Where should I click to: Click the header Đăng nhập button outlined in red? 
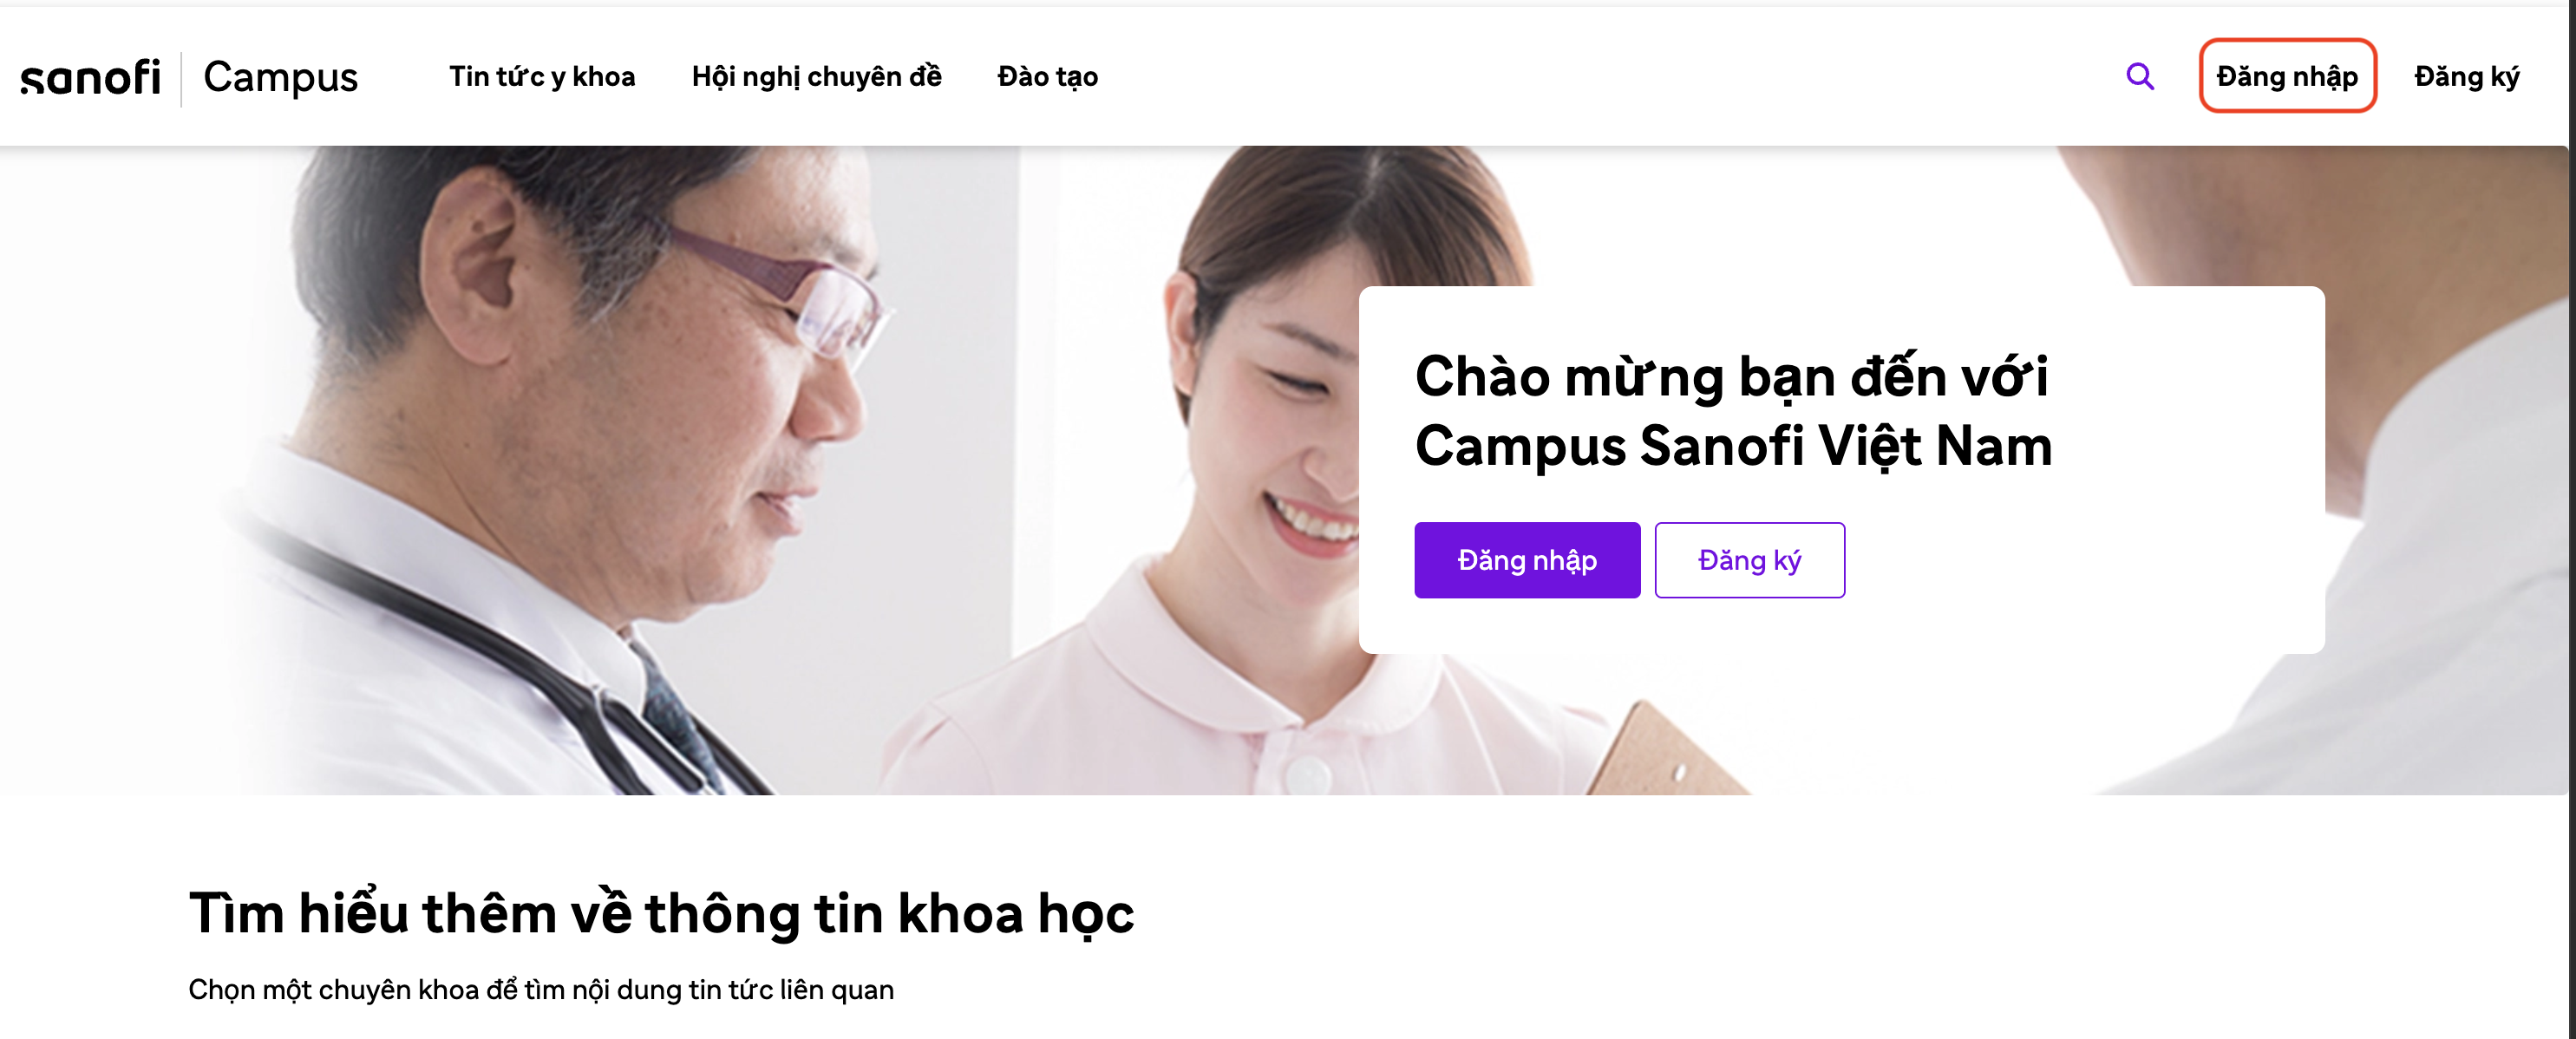[2287, 76]
